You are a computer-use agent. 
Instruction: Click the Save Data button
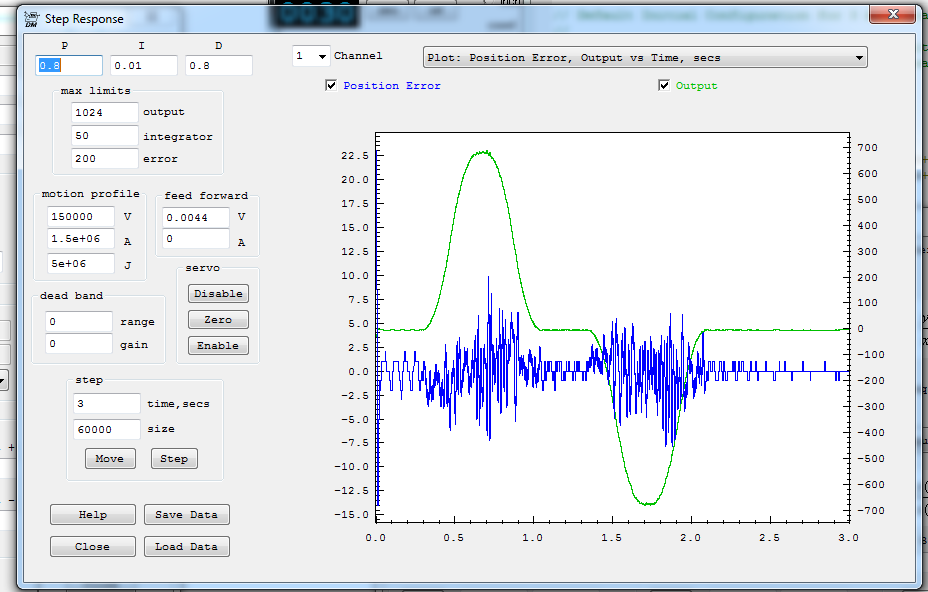[x=186, y=514]
